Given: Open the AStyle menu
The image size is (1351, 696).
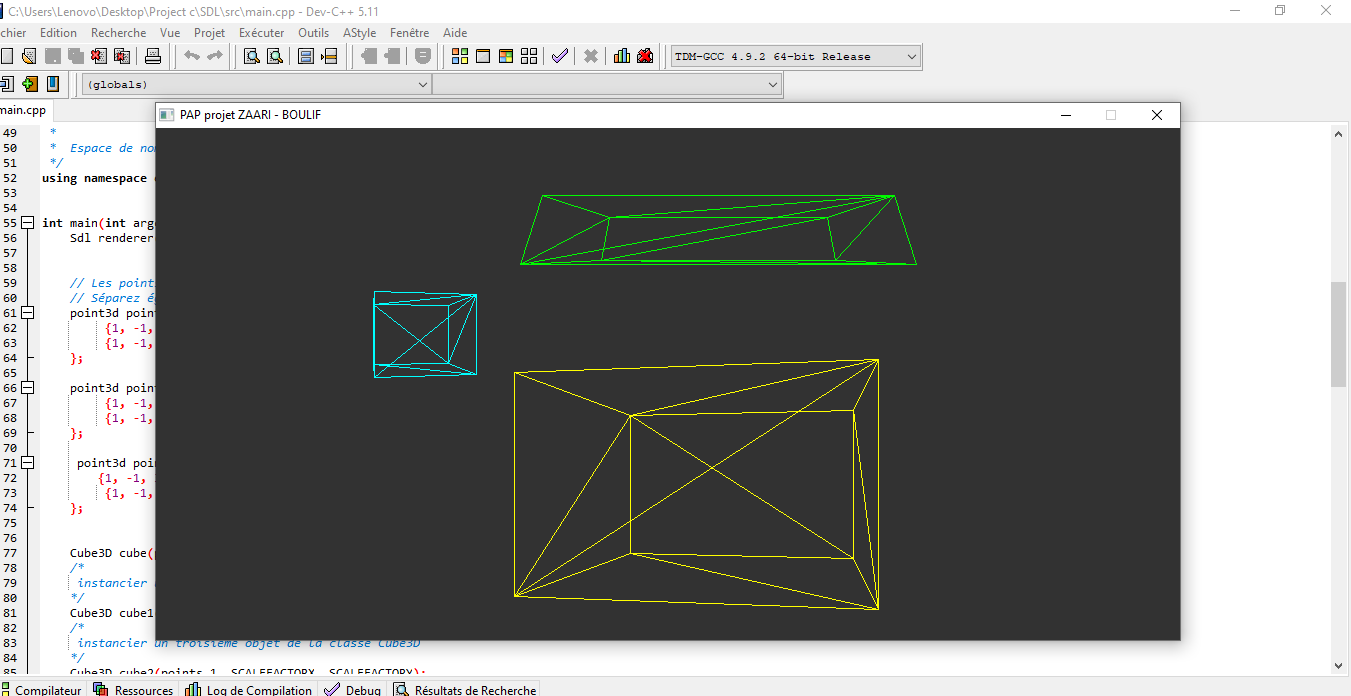Looking at the screenshot, I should [359, 33].
